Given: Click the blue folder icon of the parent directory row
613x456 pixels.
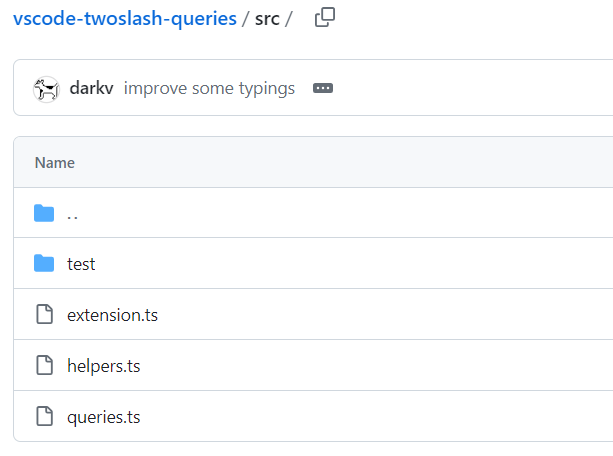Looking at the screenshot, I should coord(44,213).
